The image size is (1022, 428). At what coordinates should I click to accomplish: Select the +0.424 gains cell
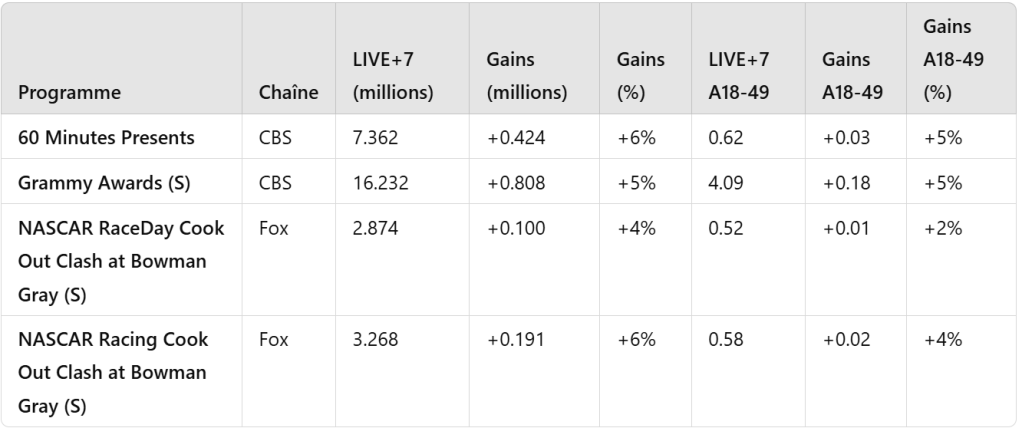click(515, 138)
